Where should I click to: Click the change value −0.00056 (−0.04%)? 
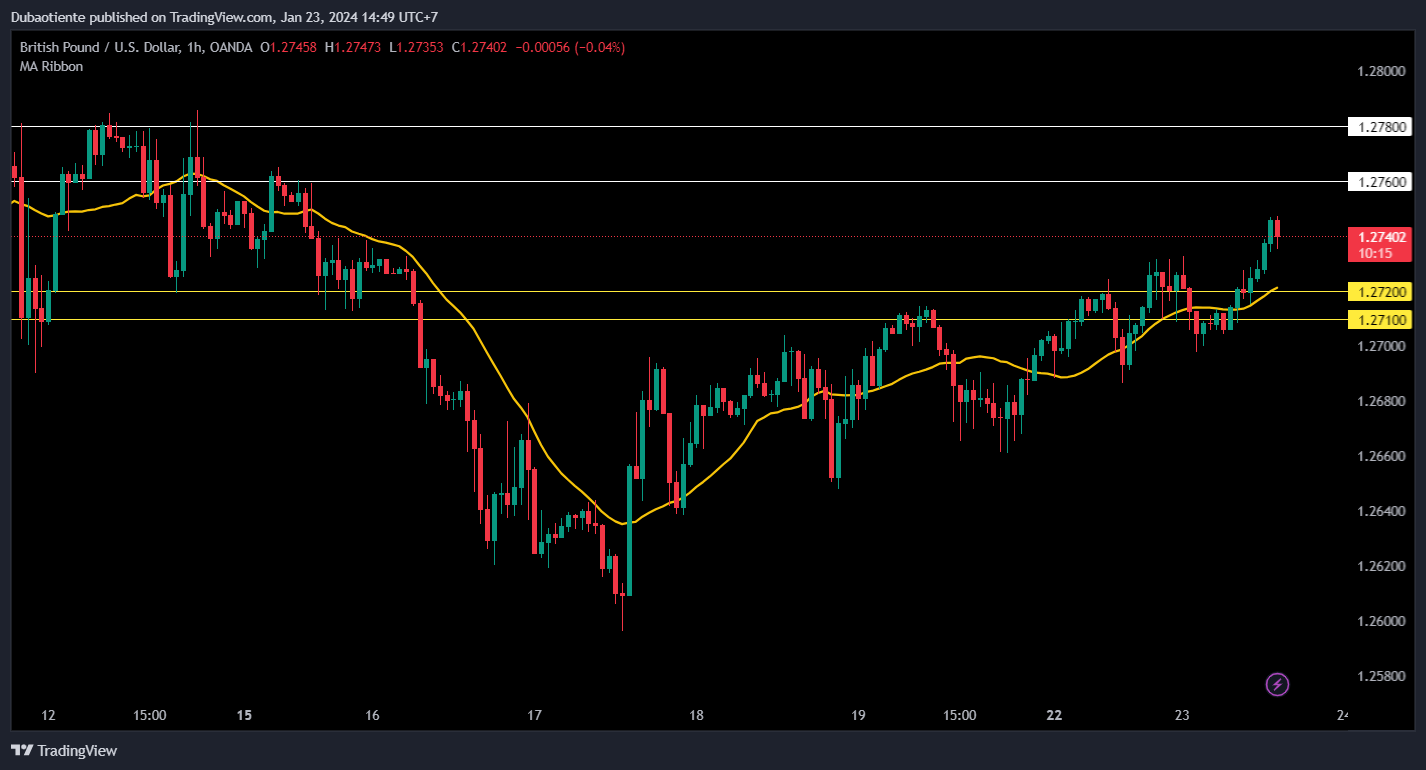coord(570,47)
